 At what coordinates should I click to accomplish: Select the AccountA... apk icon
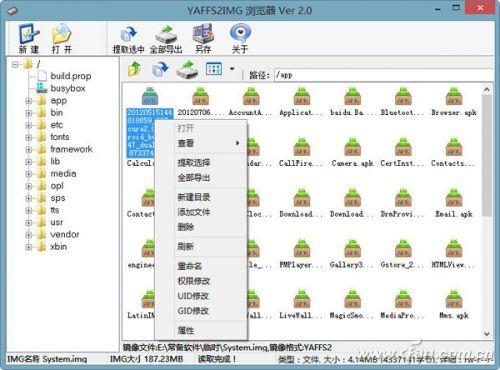[x=251, y=96]
